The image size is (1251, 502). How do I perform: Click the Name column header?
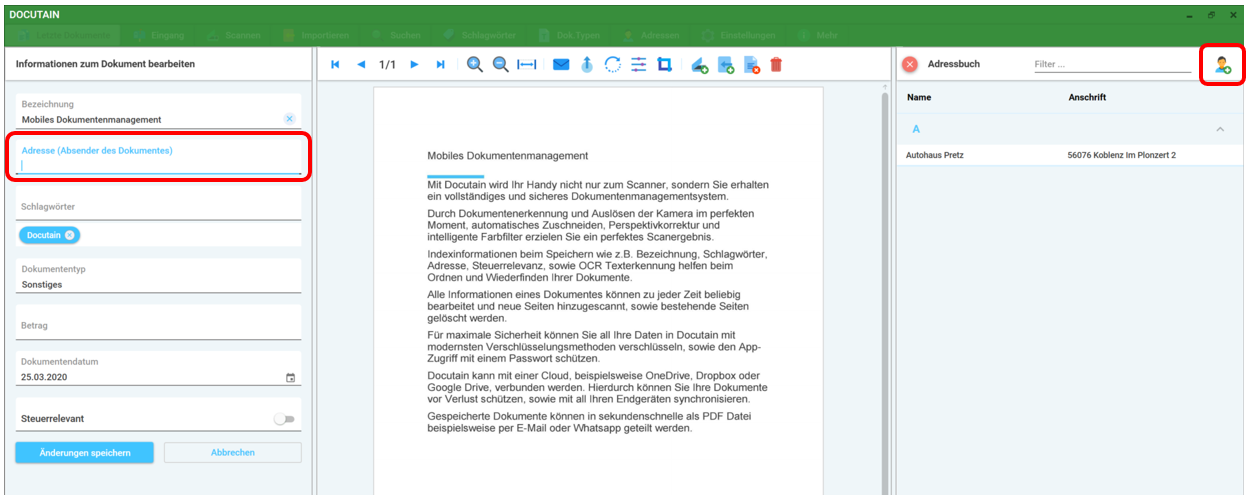[x=919, y=98]
